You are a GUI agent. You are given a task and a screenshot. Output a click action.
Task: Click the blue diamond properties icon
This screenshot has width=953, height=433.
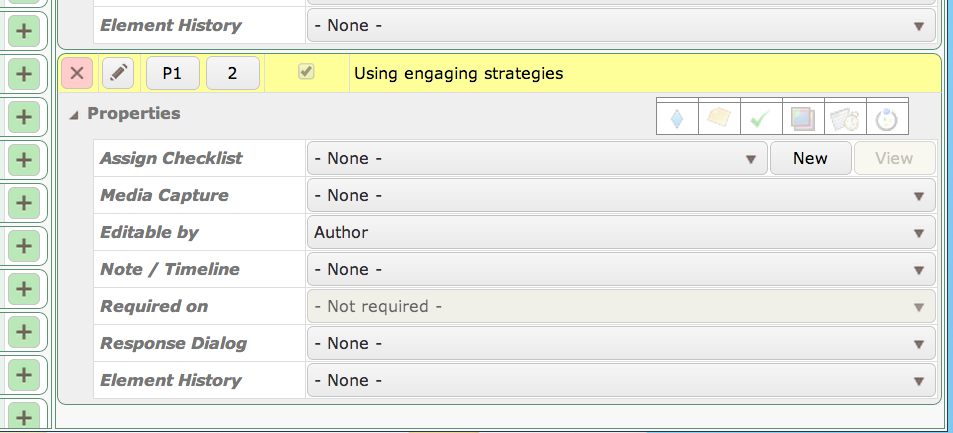pos(677,119)
